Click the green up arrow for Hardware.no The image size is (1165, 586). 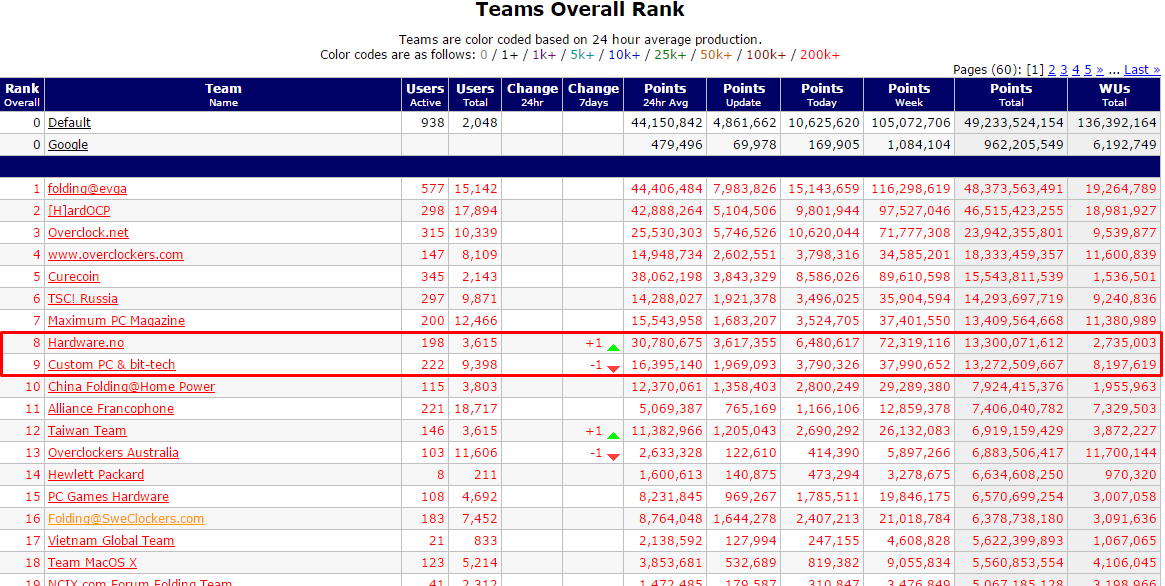tap(613, 347)
